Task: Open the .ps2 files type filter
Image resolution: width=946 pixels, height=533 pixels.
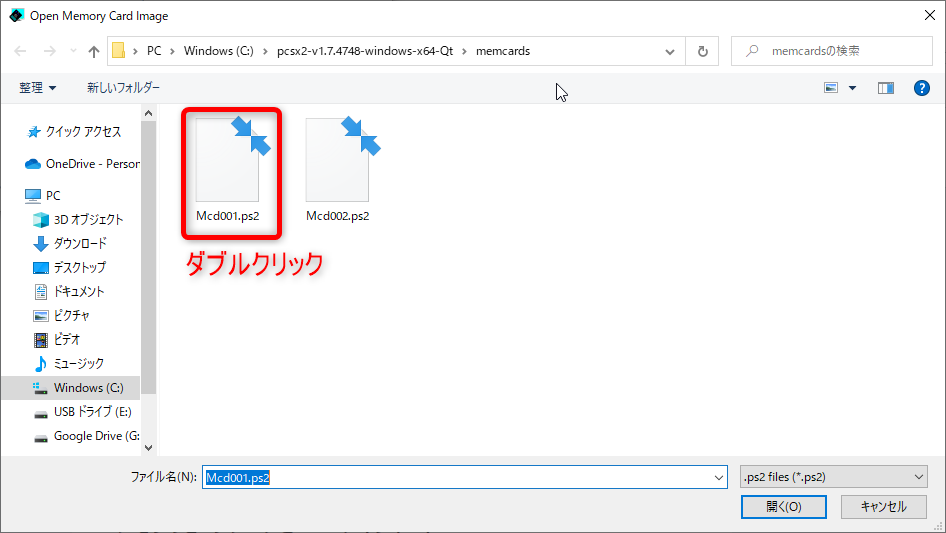Action: tap(833, 477)
